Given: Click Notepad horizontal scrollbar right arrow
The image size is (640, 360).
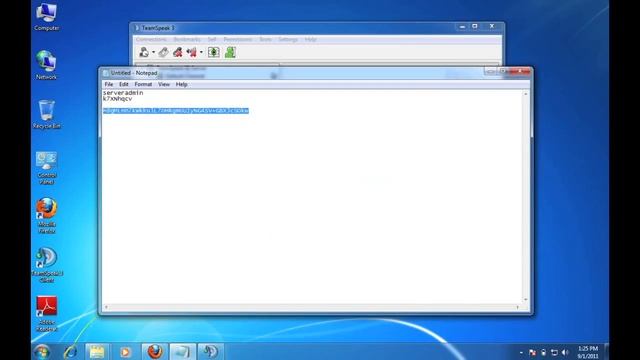Looking at the screenshot, I should tap(518, 307).
